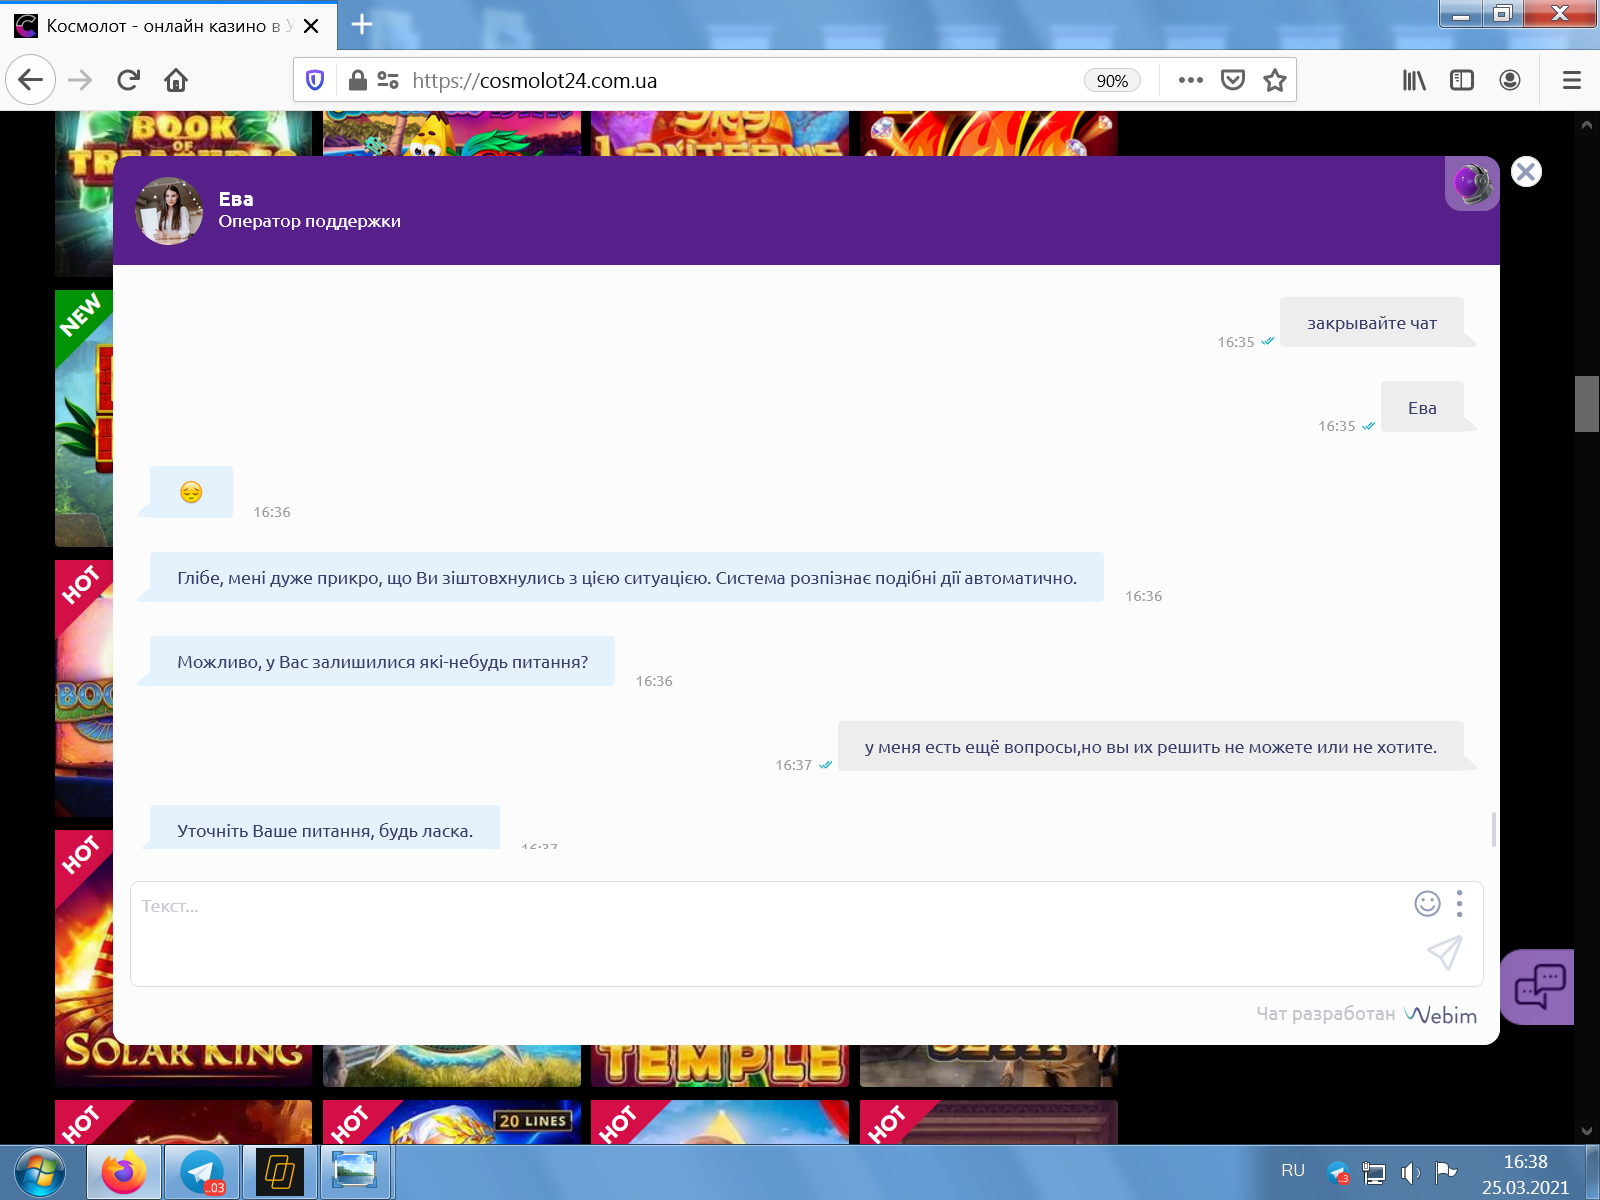Screen dimensions: 1600x1200
Task: Open the browser library
Action: [1414, 80]
